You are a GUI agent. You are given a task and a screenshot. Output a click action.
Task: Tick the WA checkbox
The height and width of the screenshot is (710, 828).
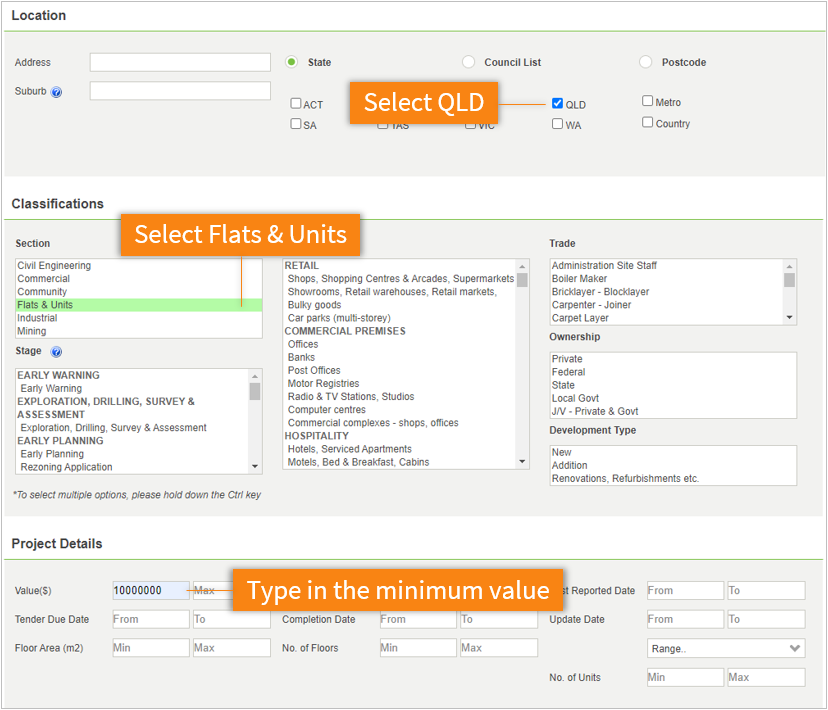(558, 124)
